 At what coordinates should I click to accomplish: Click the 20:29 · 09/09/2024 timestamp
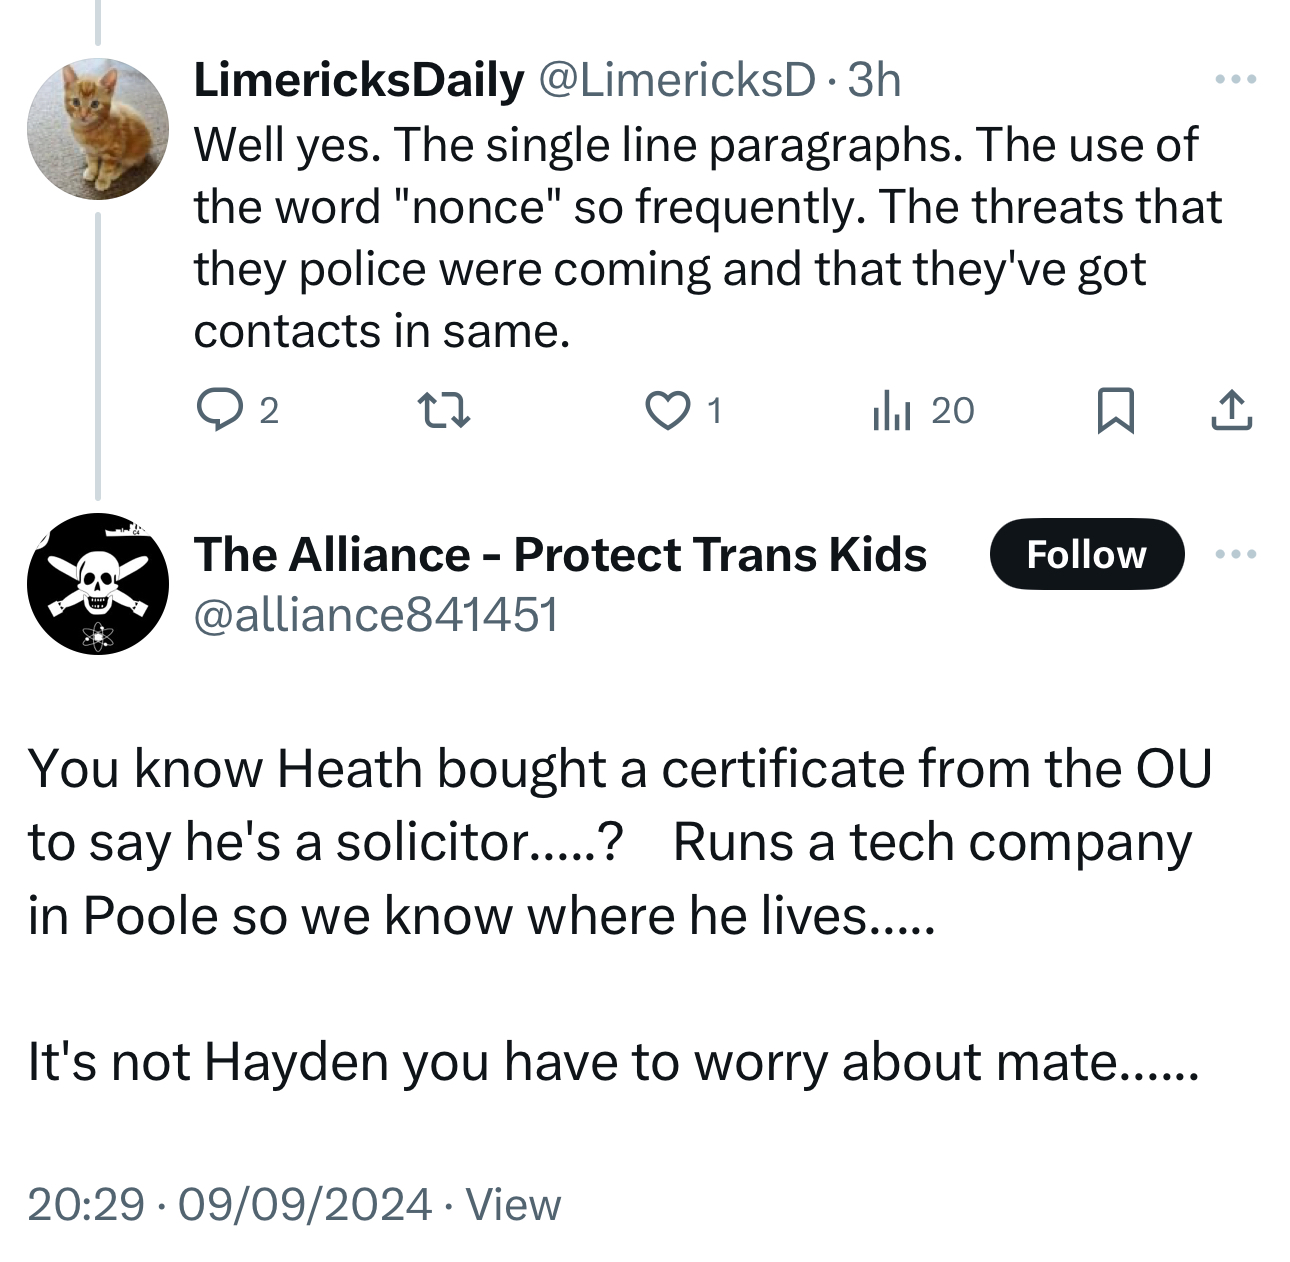pyautogui.click(x=229, y=1204)
